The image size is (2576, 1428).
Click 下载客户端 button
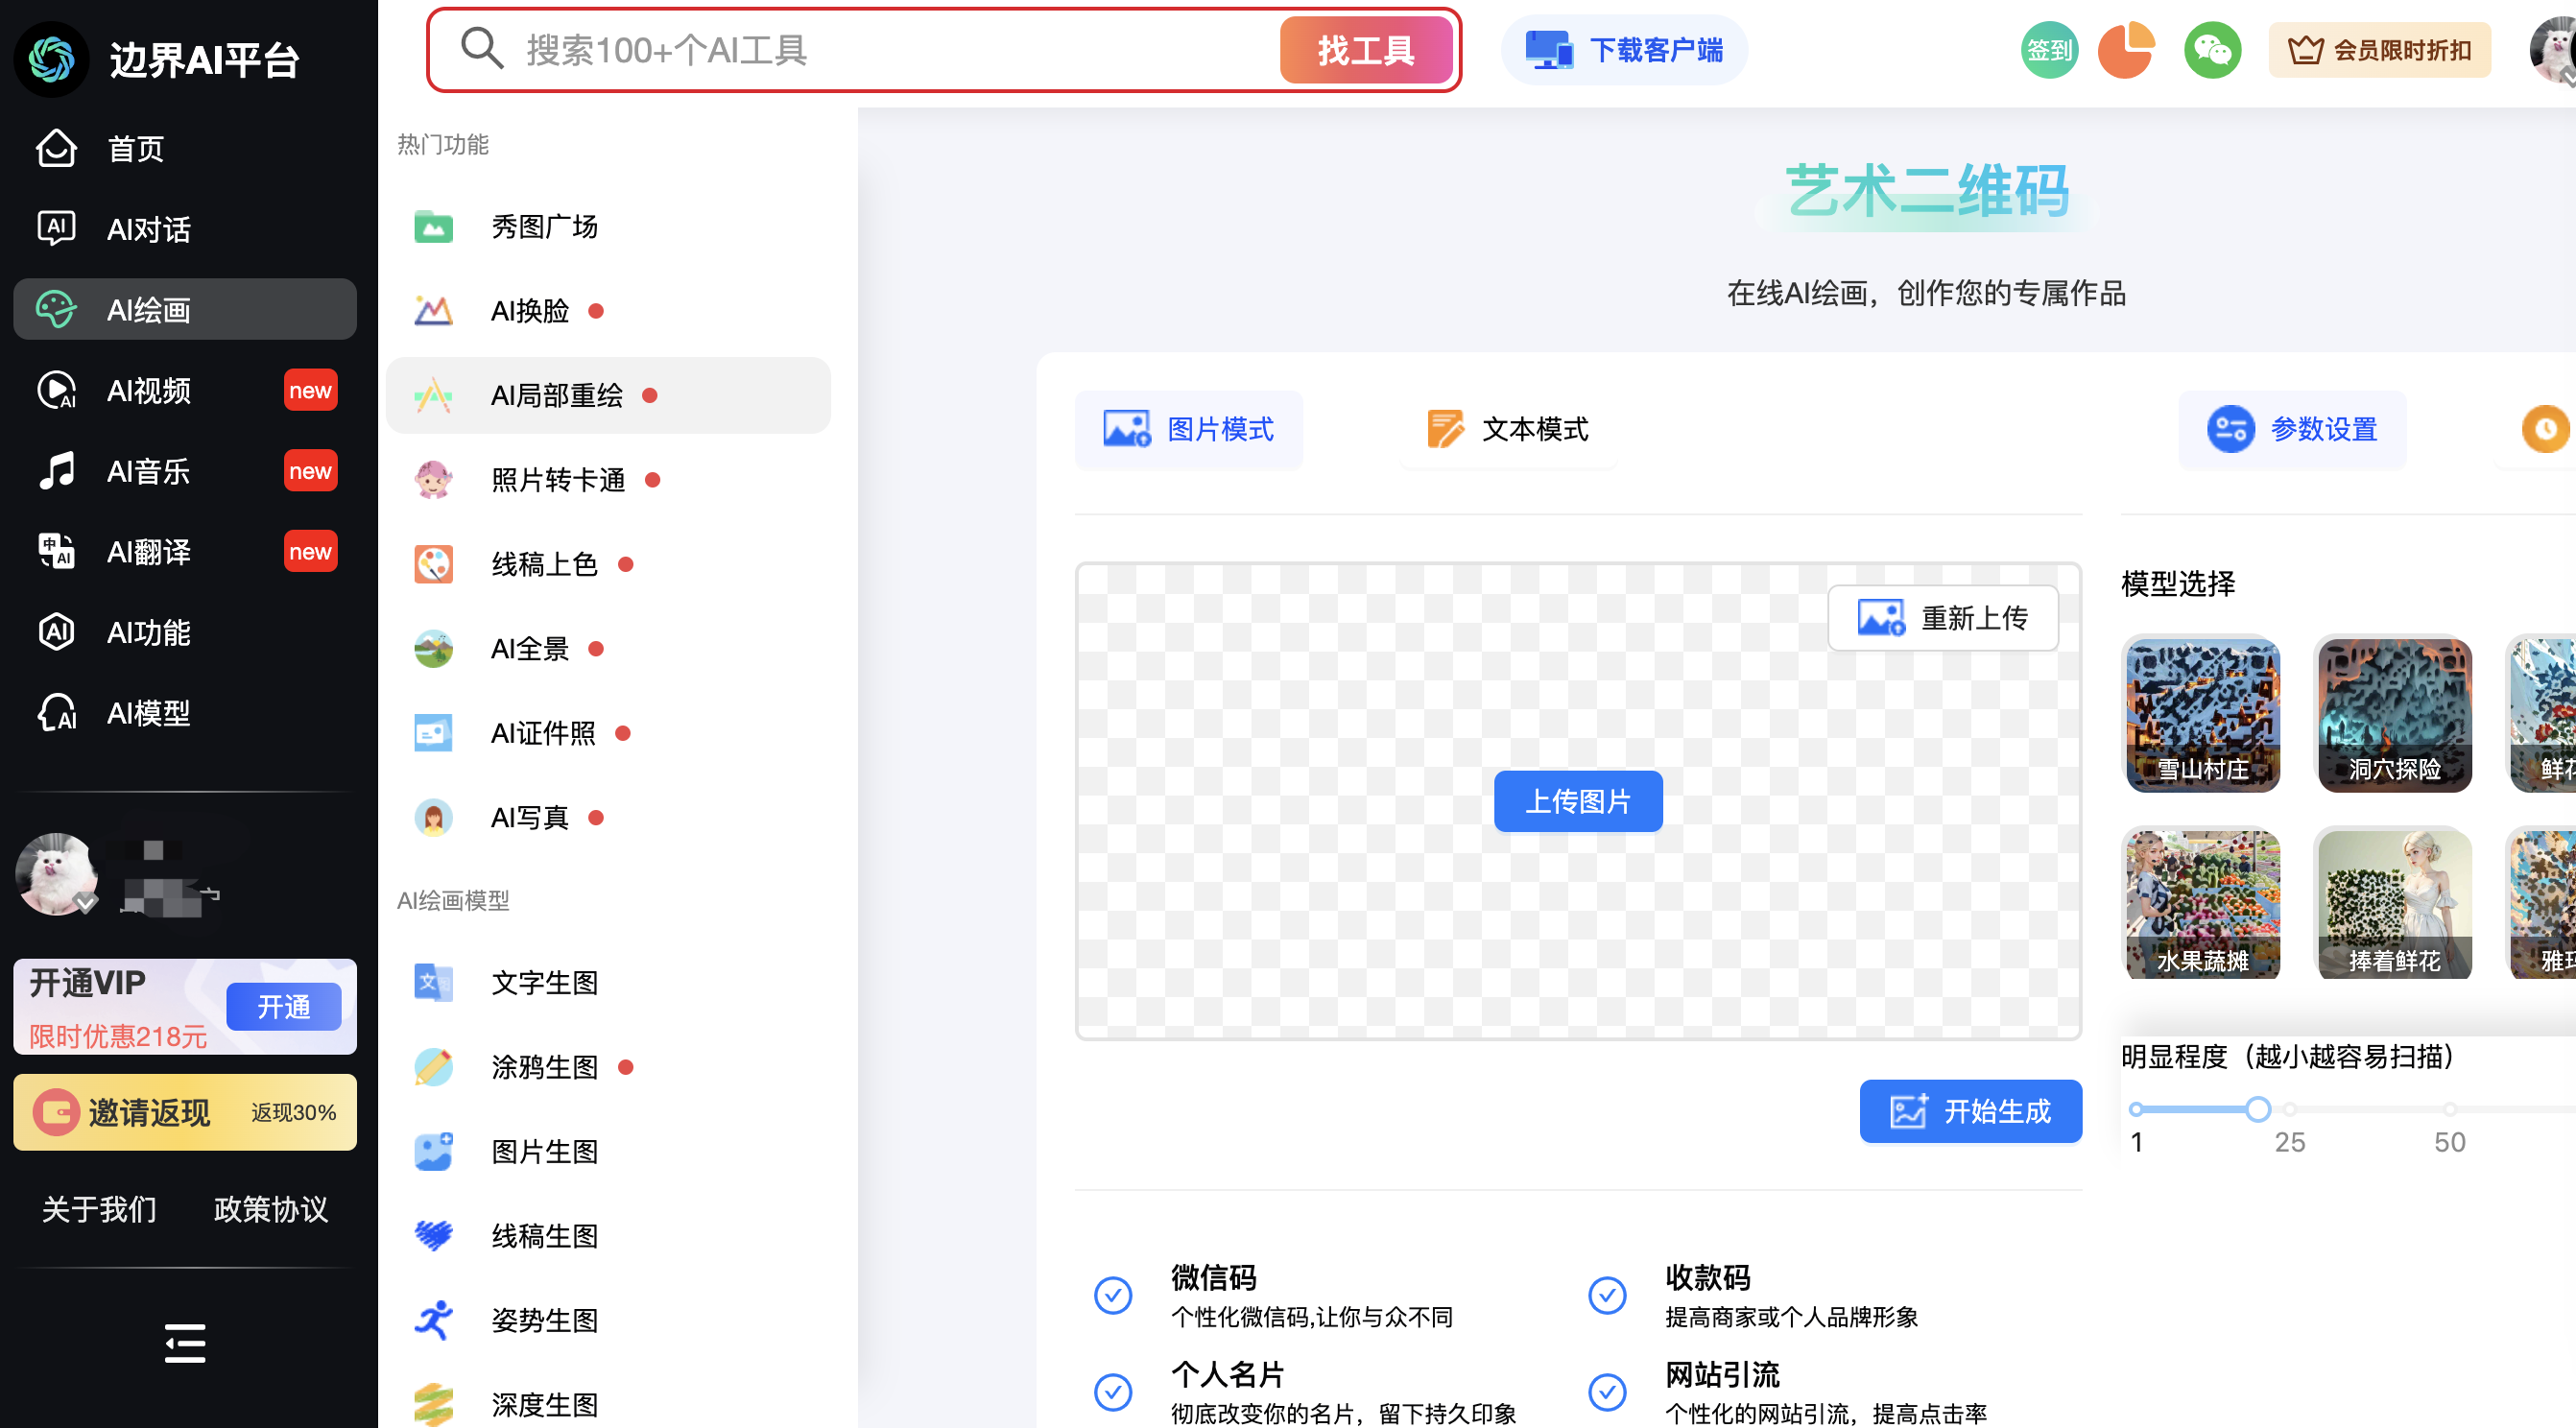pos(1623,49)
